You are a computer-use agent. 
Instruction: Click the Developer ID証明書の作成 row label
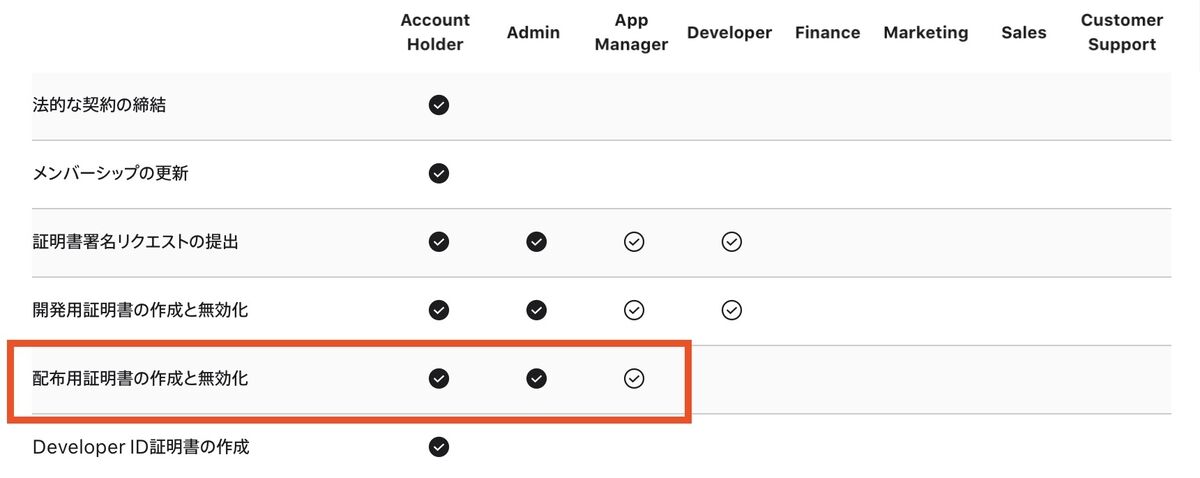[x=141, y=447]
